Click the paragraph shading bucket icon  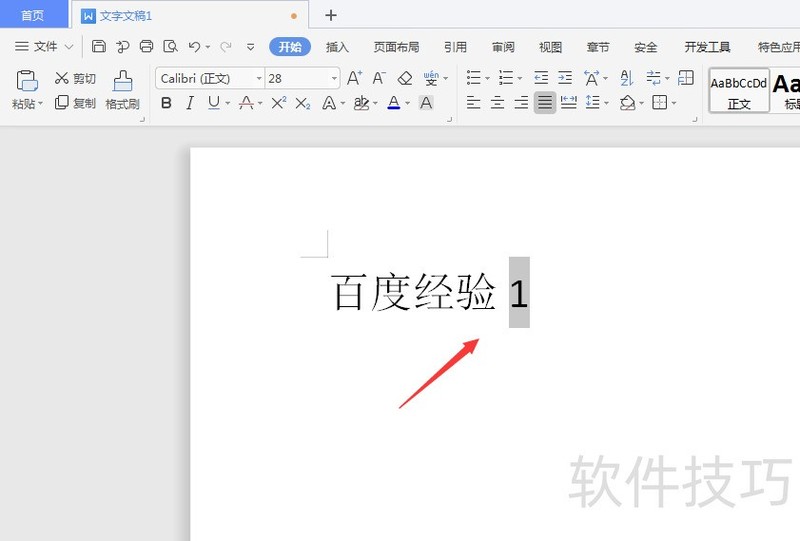628,103
